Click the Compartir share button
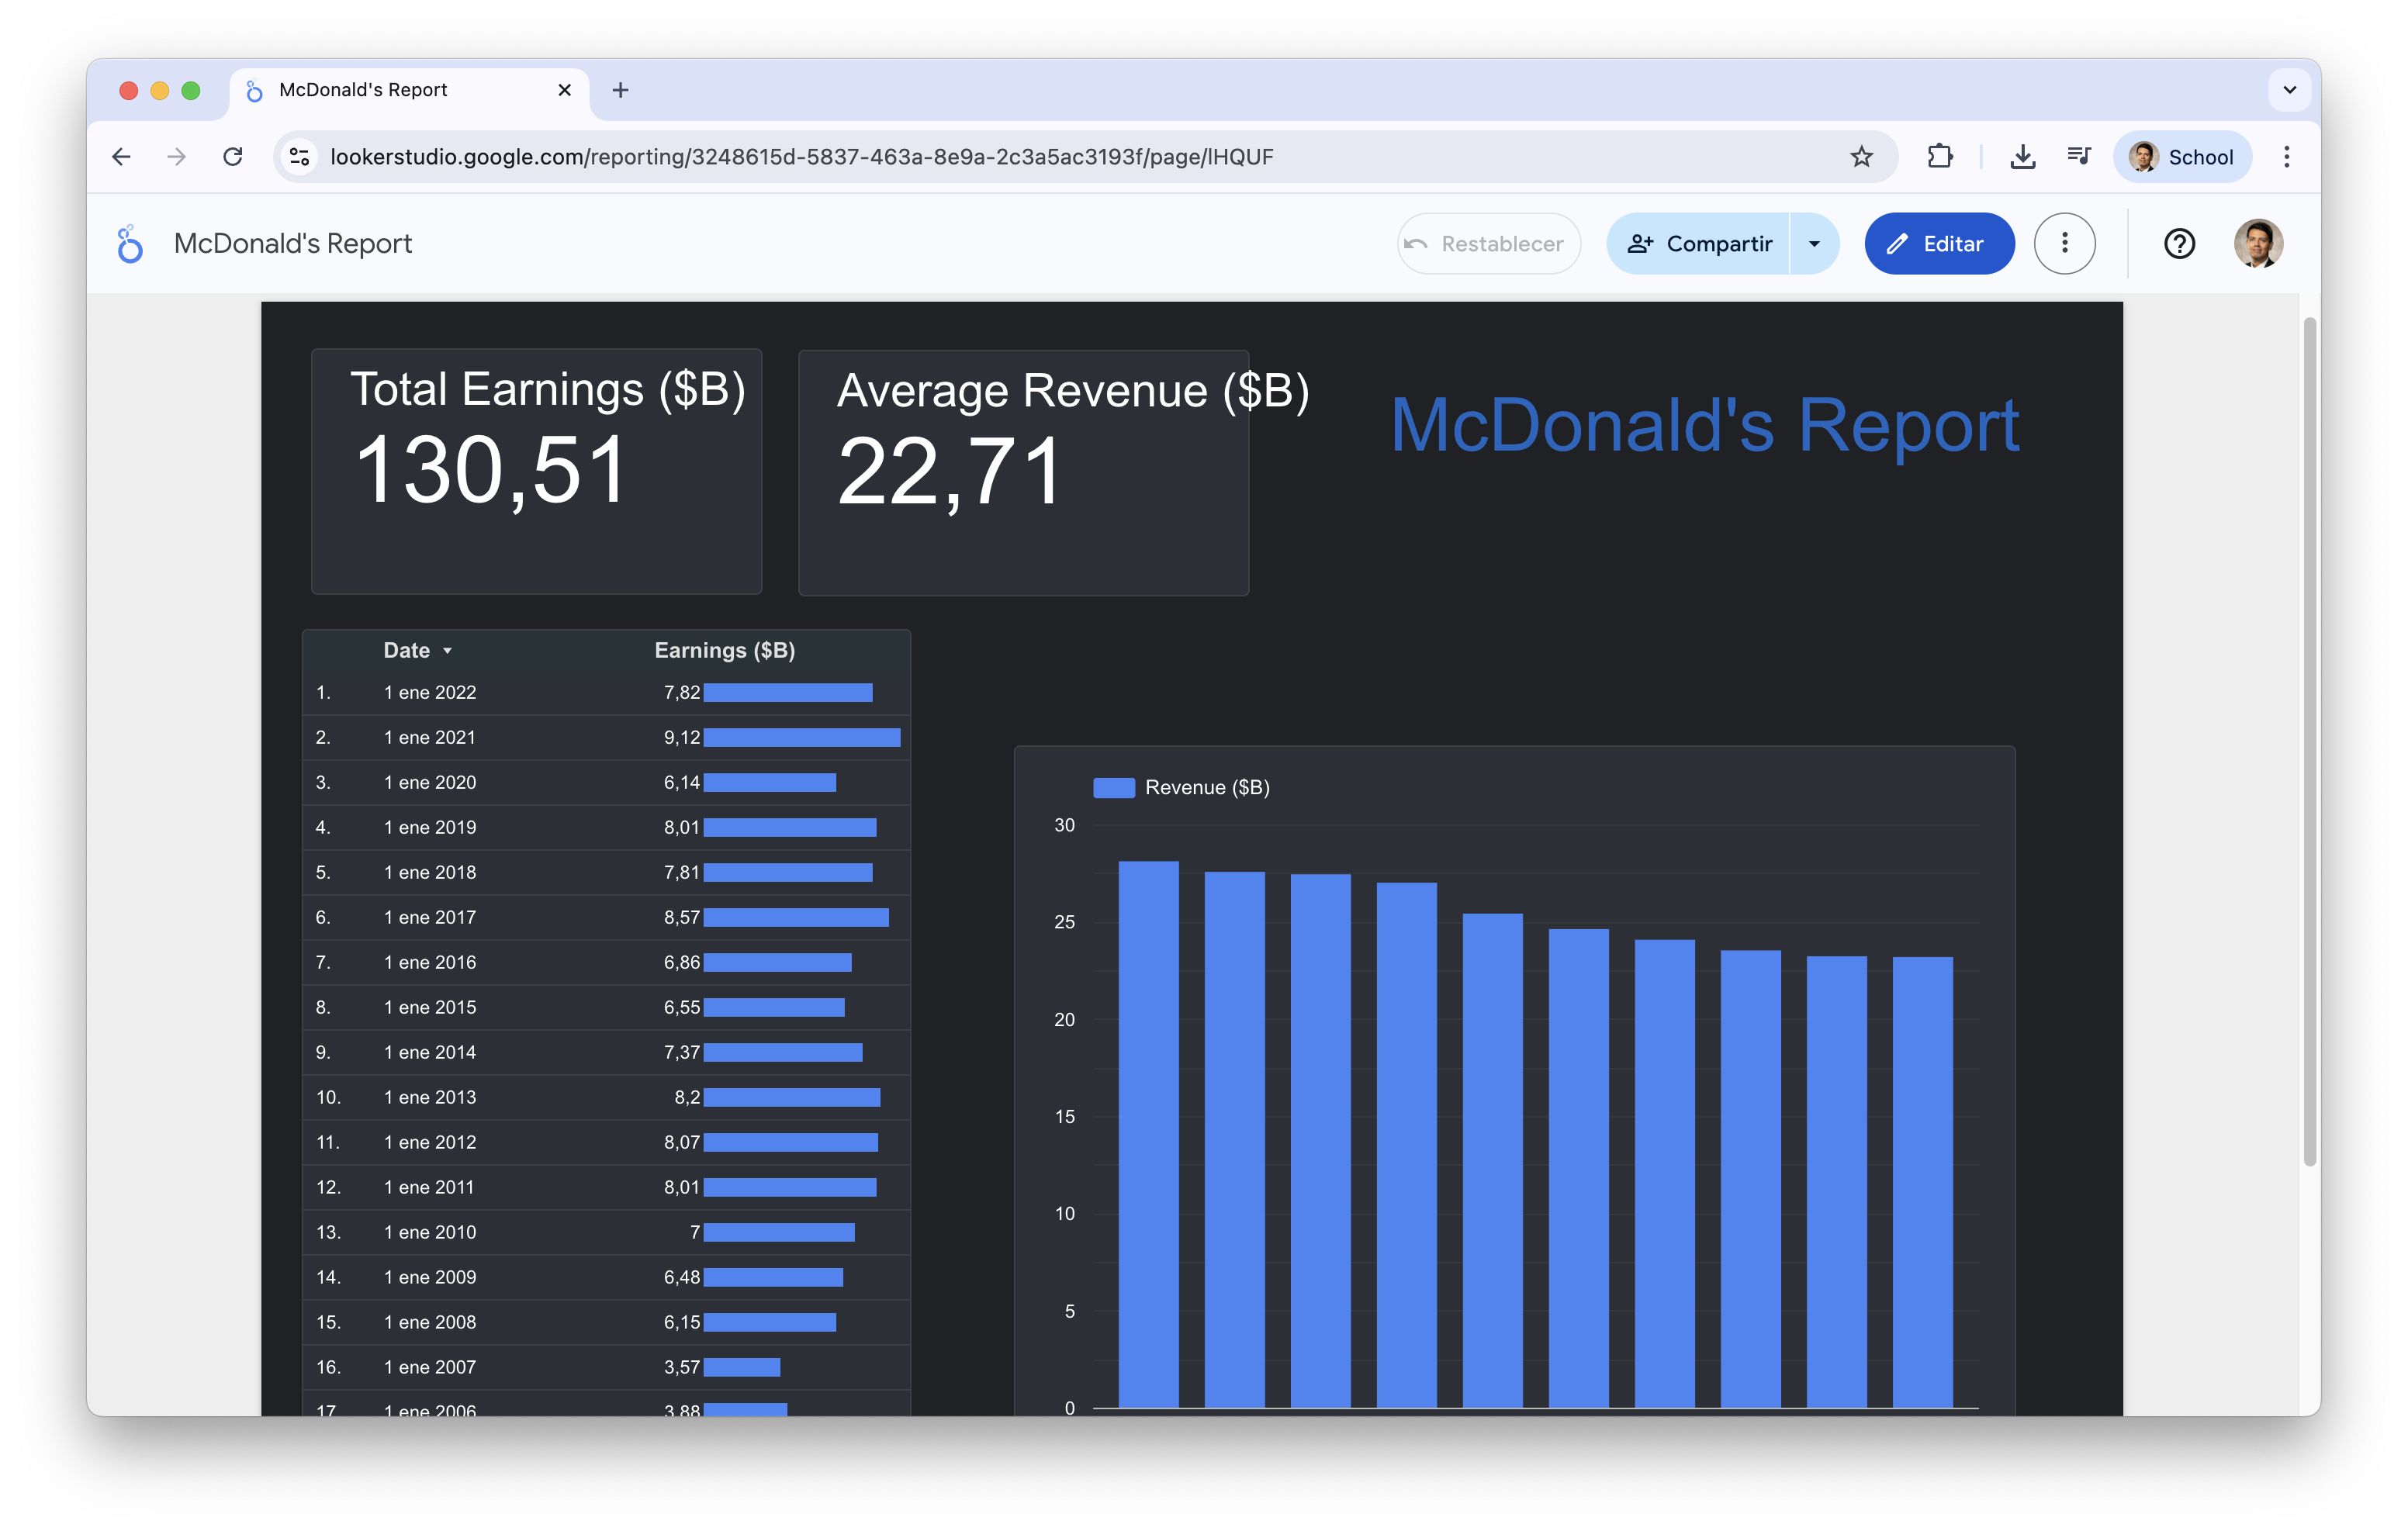 click(1699, 244)
